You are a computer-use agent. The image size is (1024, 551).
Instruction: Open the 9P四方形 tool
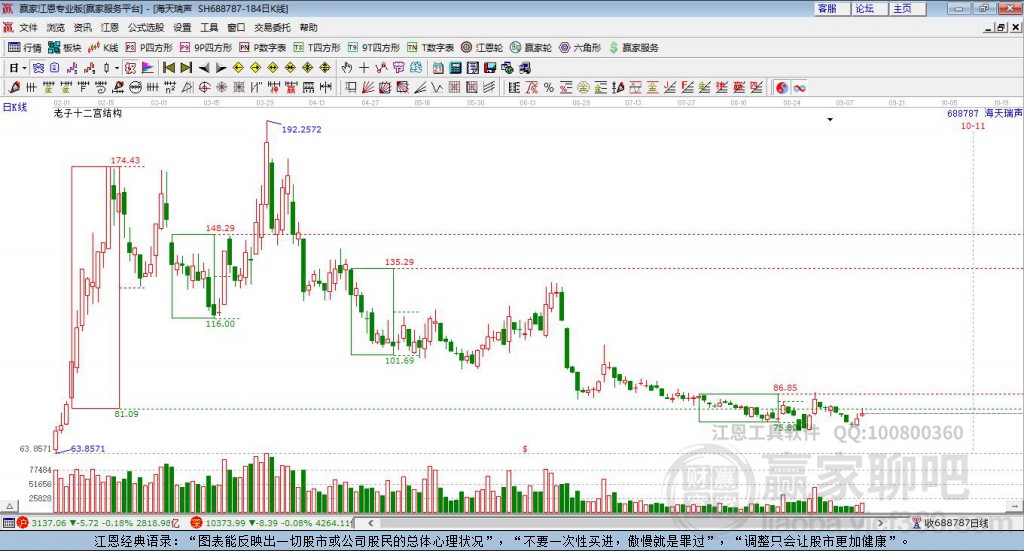click(x=206, y=48)
